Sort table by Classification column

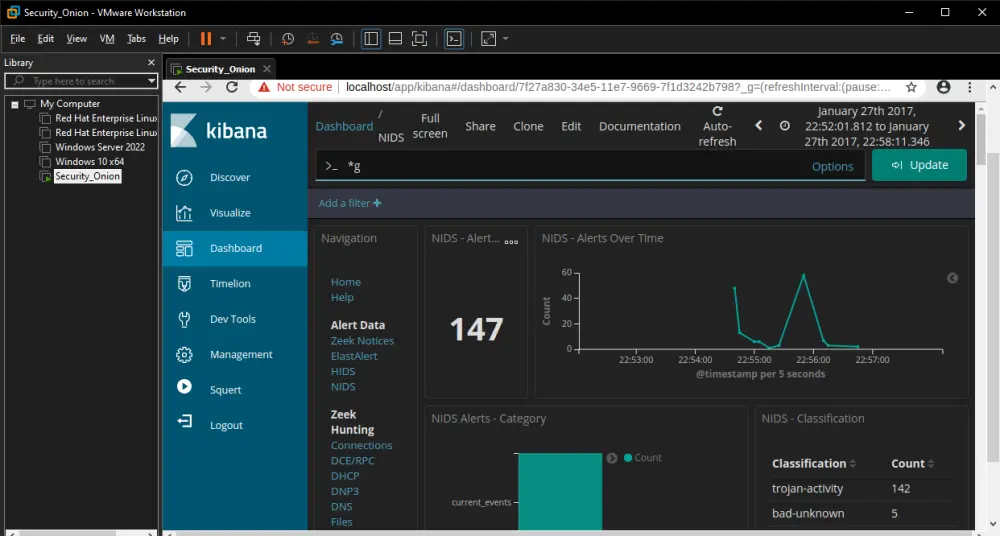[814, 464]
